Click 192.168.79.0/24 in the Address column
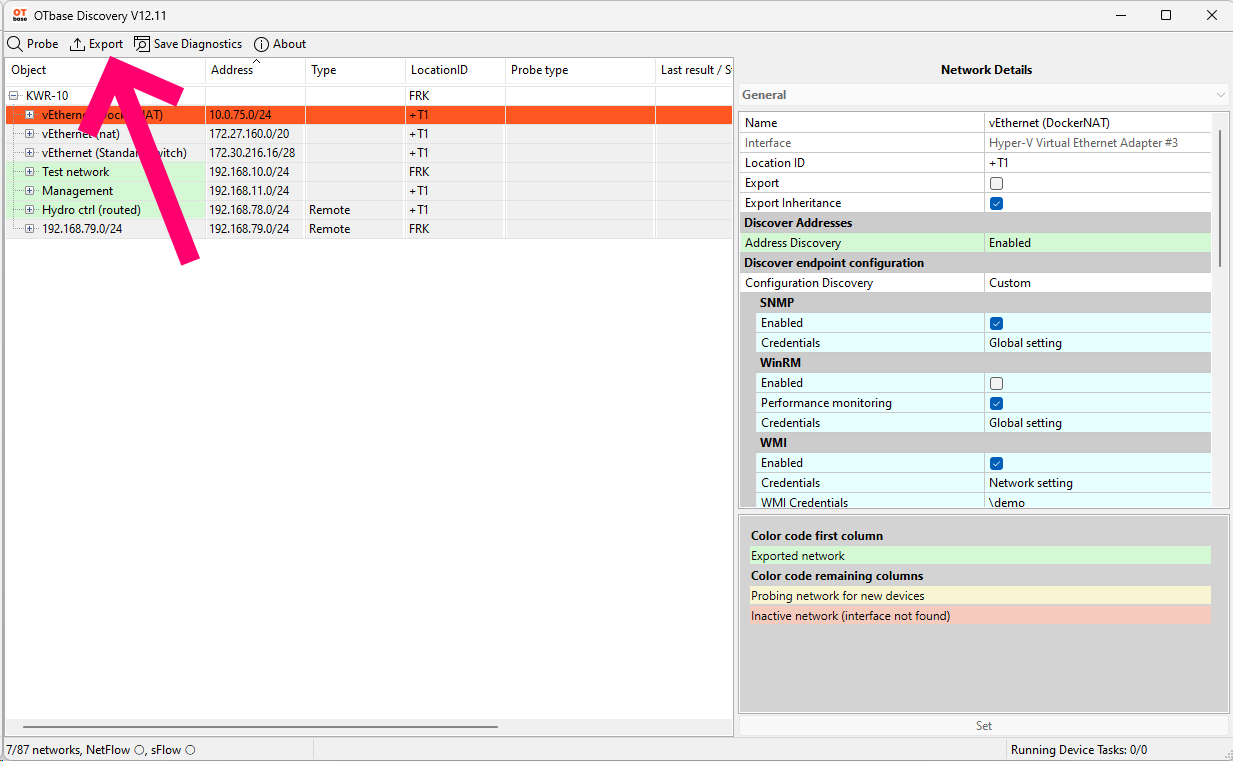The height and width of the screenshot is (761, 1233). pos(249,229)
